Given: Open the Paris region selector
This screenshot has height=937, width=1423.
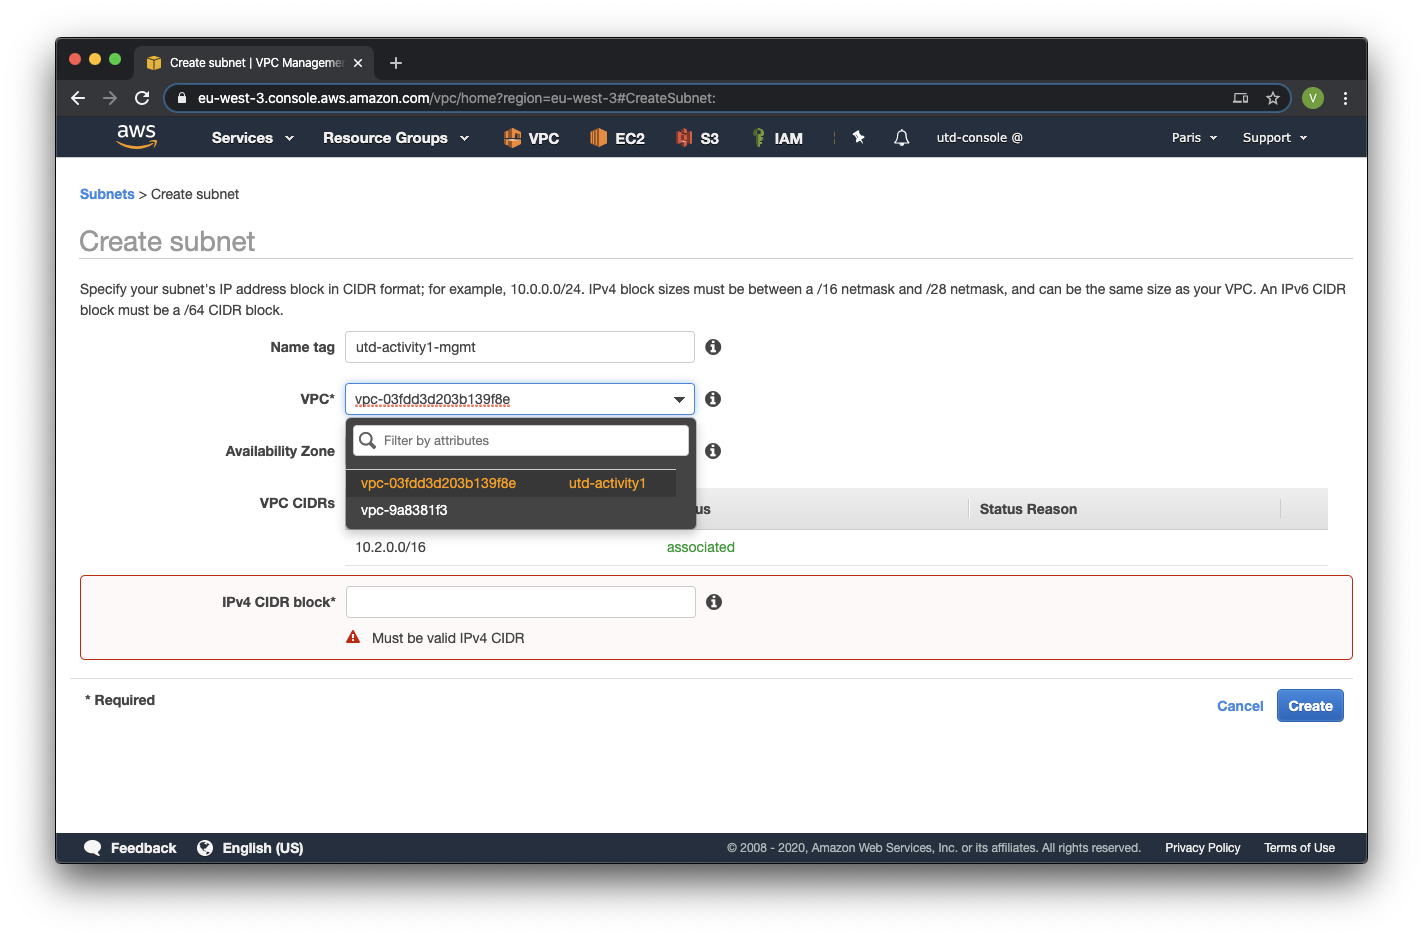Looking at the screenshot, I should click(1195, 138).
